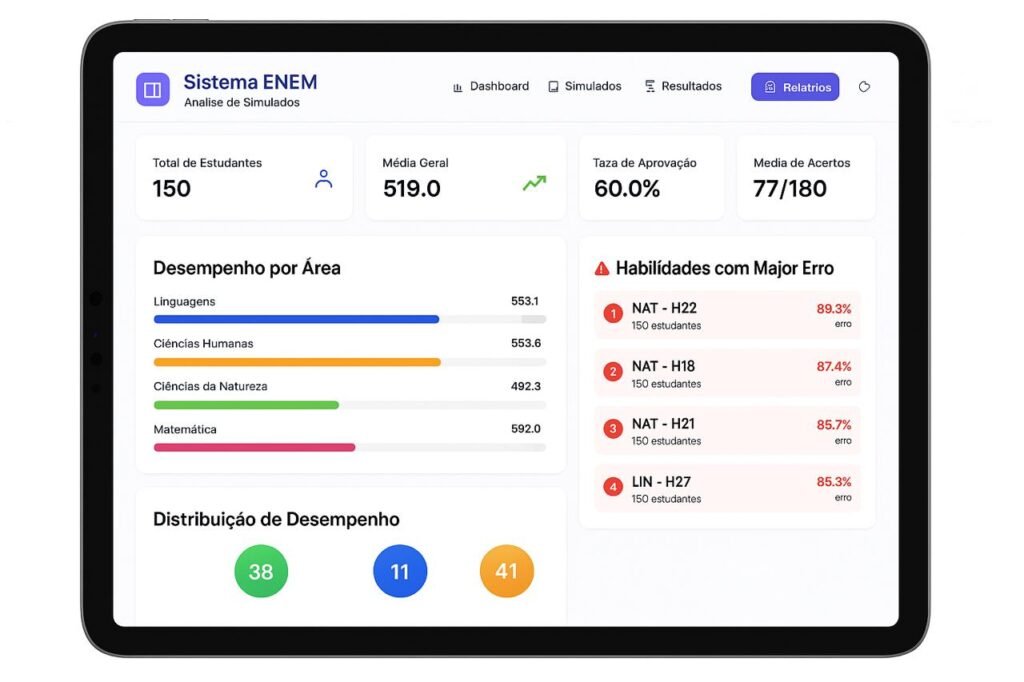Image resolution: width=1024 pixels, height=682 pixels.
Task: Click the green upward trend arrow icon
Action: point(534,183)
